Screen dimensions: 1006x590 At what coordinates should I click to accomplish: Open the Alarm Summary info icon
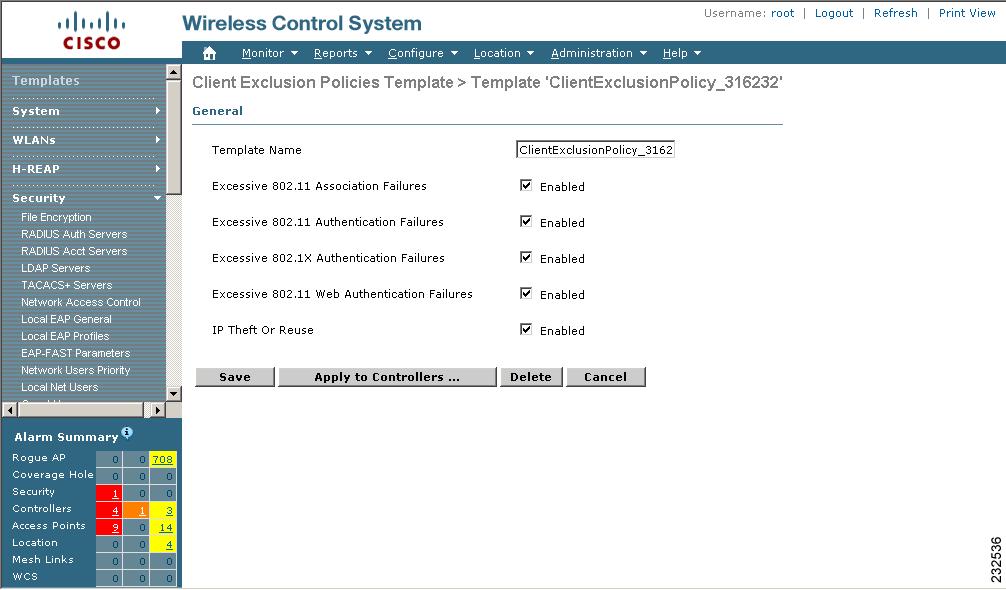127,432
